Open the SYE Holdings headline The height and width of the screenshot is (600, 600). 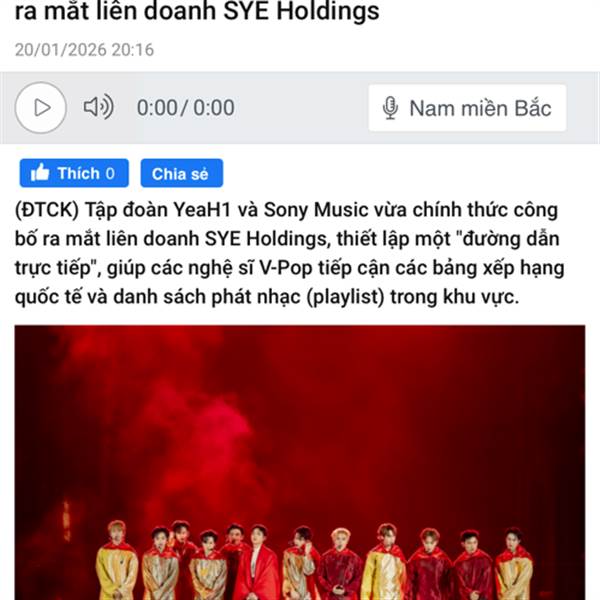click(x=197, y=11)
